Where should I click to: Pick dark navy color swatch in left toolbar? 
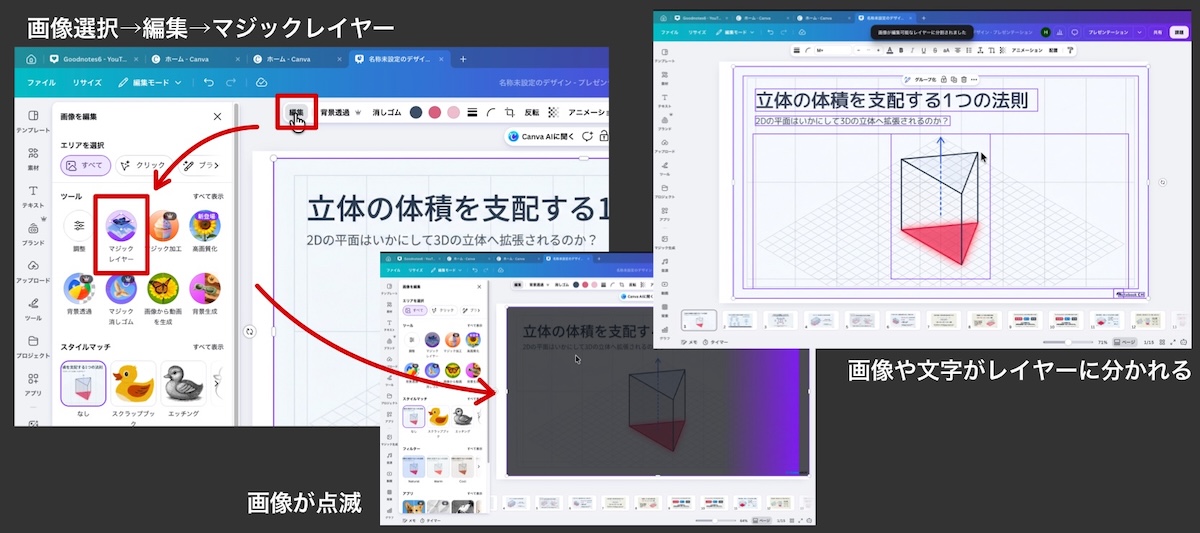click(416, 113)
